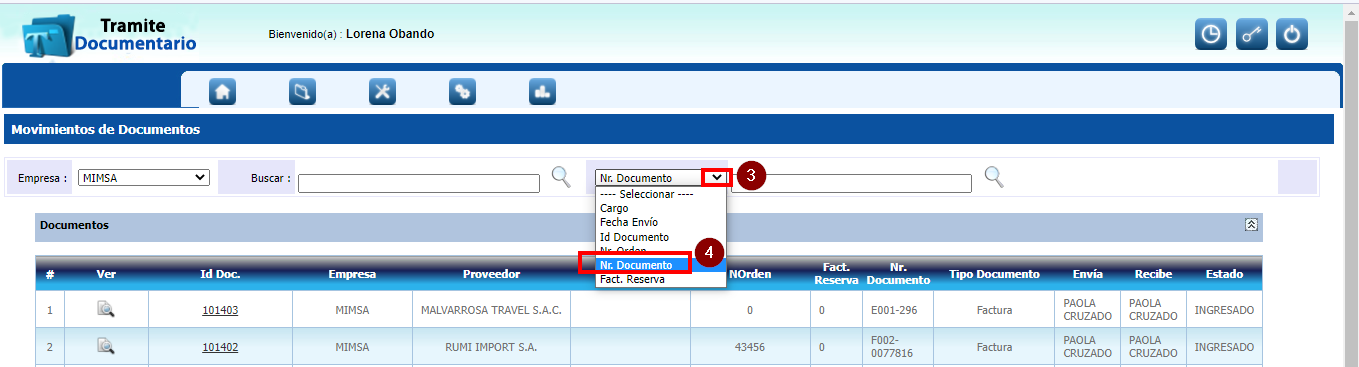Open the tools wrench navigation icon
Screen dimensions: 1359x367
[x=382, y=91]
